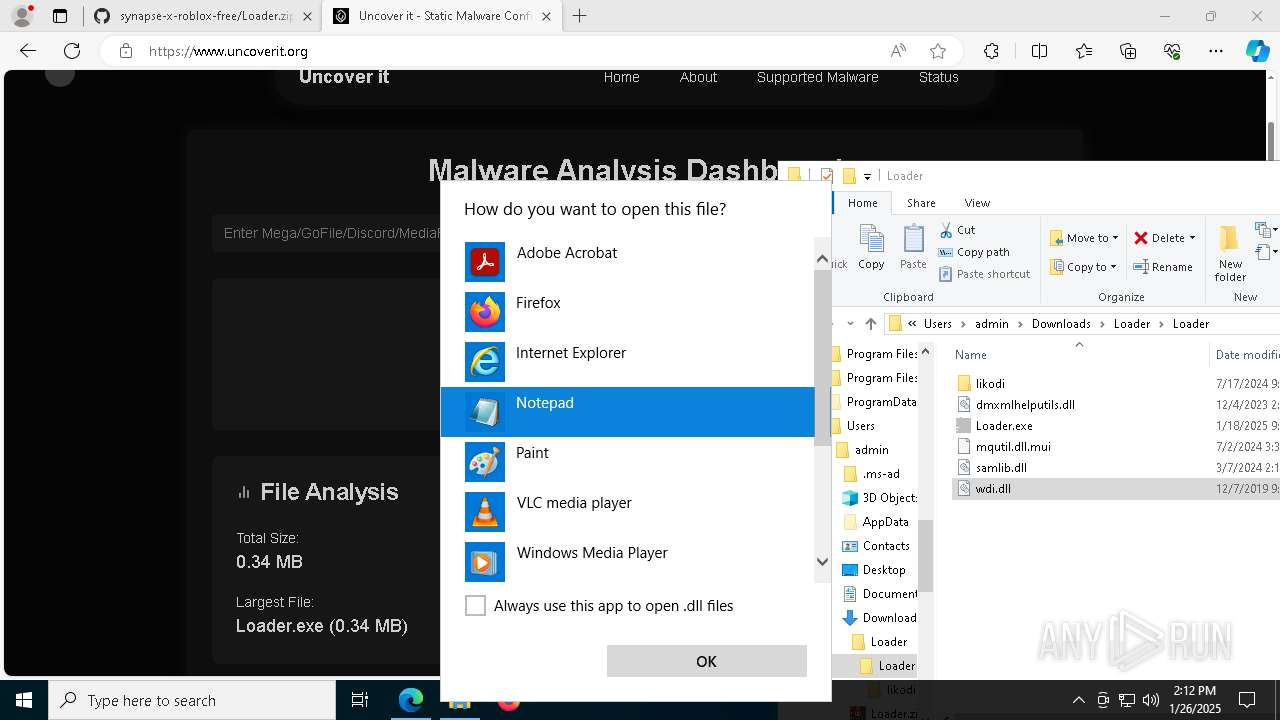Select samlib.dll in file list
The width and height of the screenshot is (1280, 720).
click(1001, 467)
